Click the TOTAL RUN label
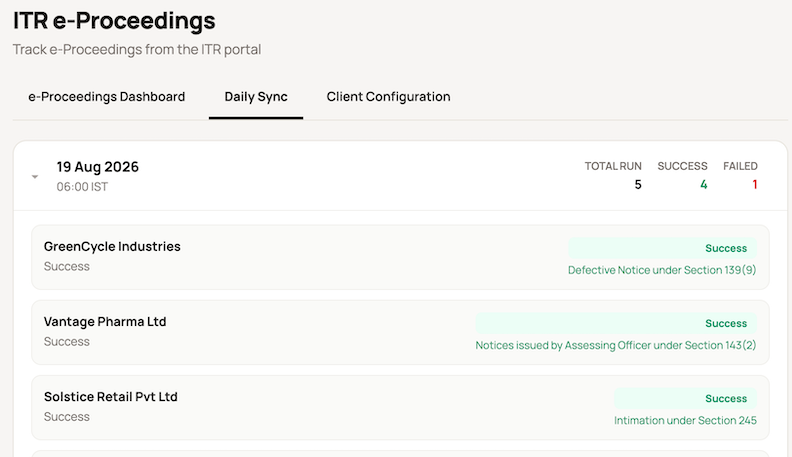Viewport: 792px width, 457px height. tap(613, 166)
